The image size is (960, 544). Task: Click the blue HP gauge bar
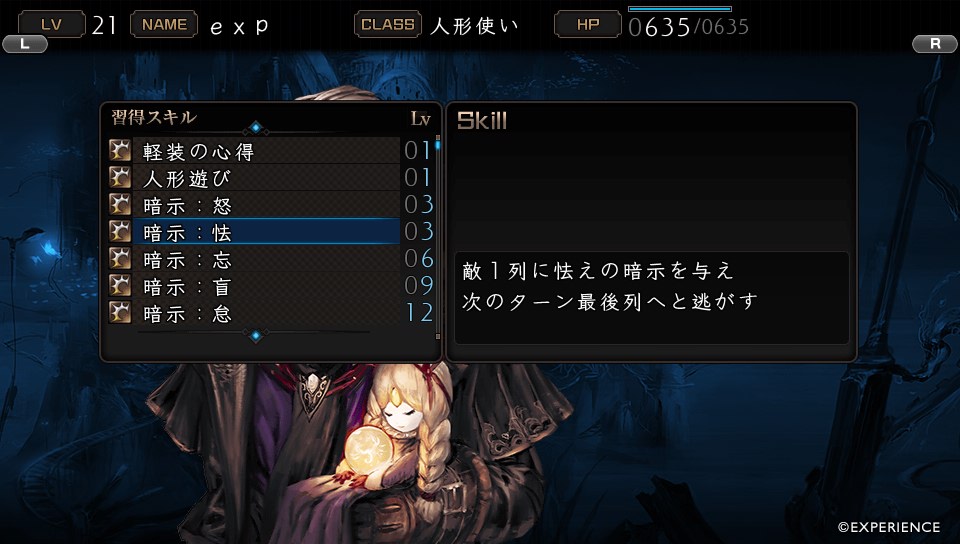click(x=680, y=9)
